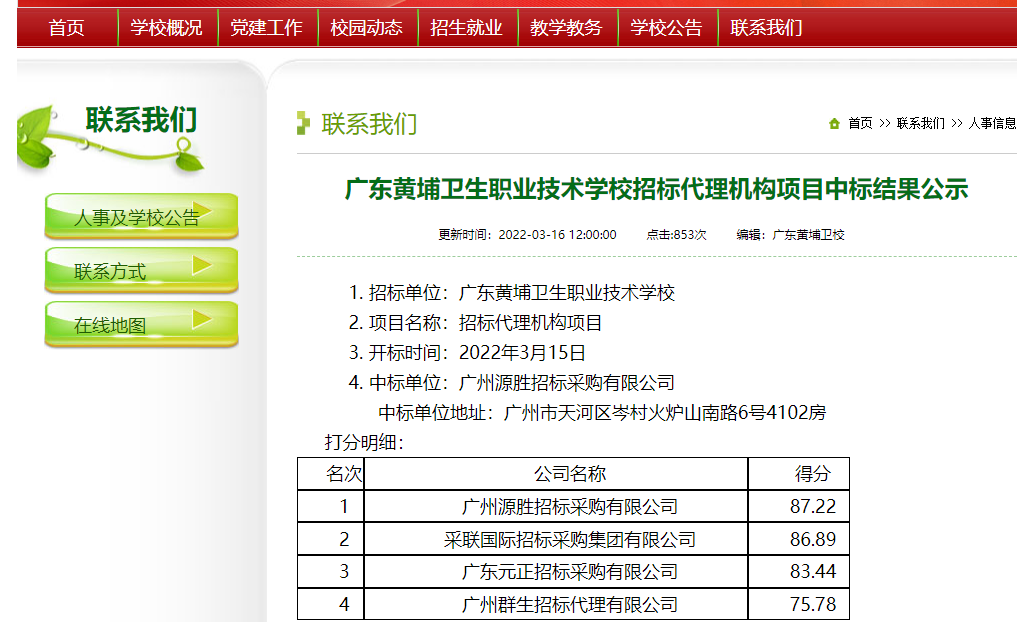Click the hit counter 点击:853次
The height and width of the screenshot is (622, 1029).
tap(677, 235)
